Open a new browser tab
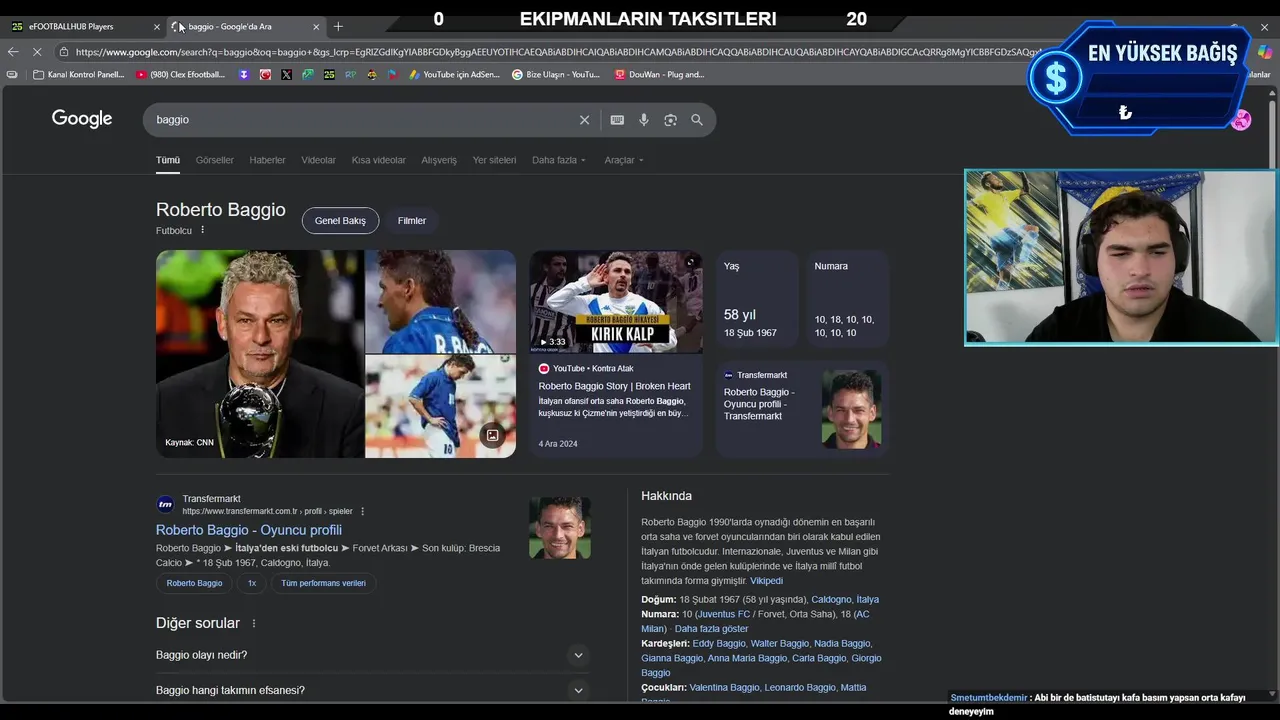The height and width of the screenshot is (720, 1280). tap(338, 27)
